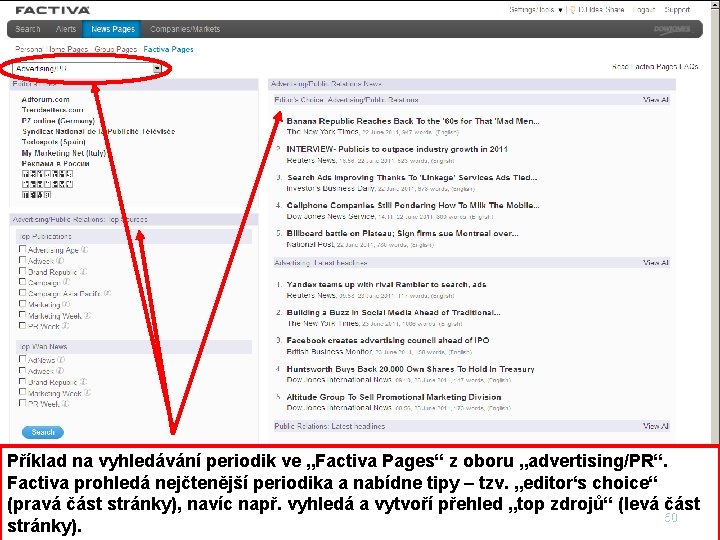Select the Factiva Pages subtab
This screenshot has width=720, height=540.
[x=168, y=49]
